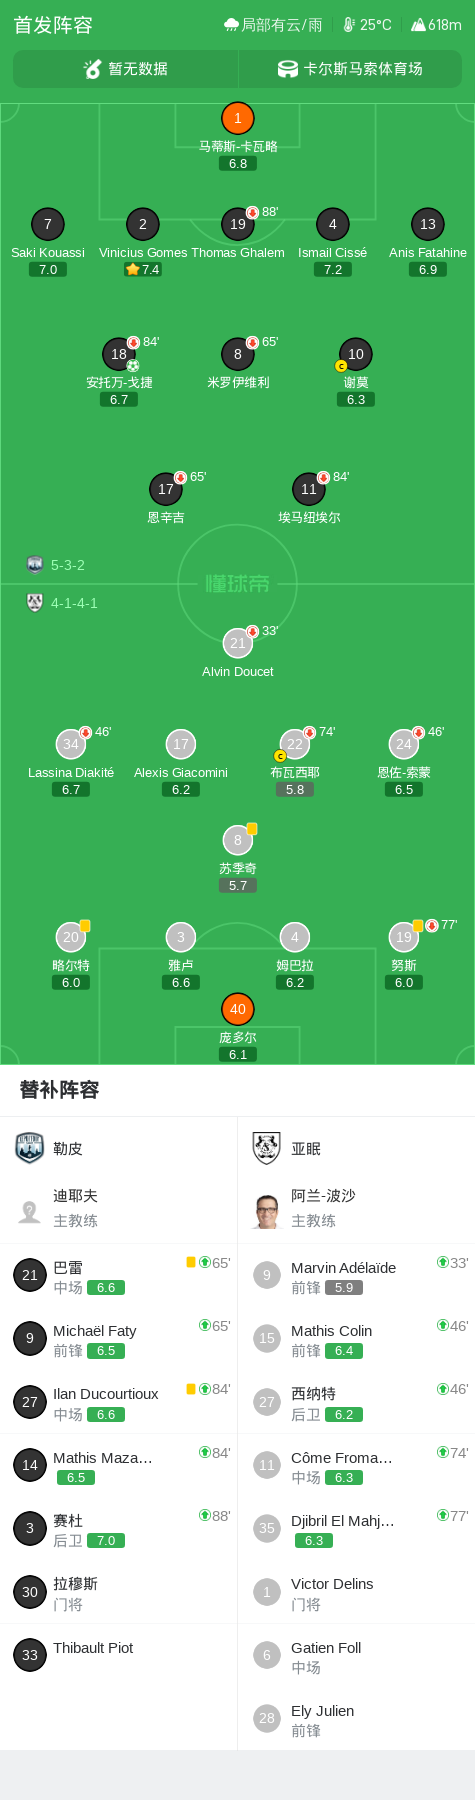Tap the stadium icon beside 卡尔斯马索体育场
Image resolution: width=475 pixels, height=1800 pixels.
click(288, 69)
